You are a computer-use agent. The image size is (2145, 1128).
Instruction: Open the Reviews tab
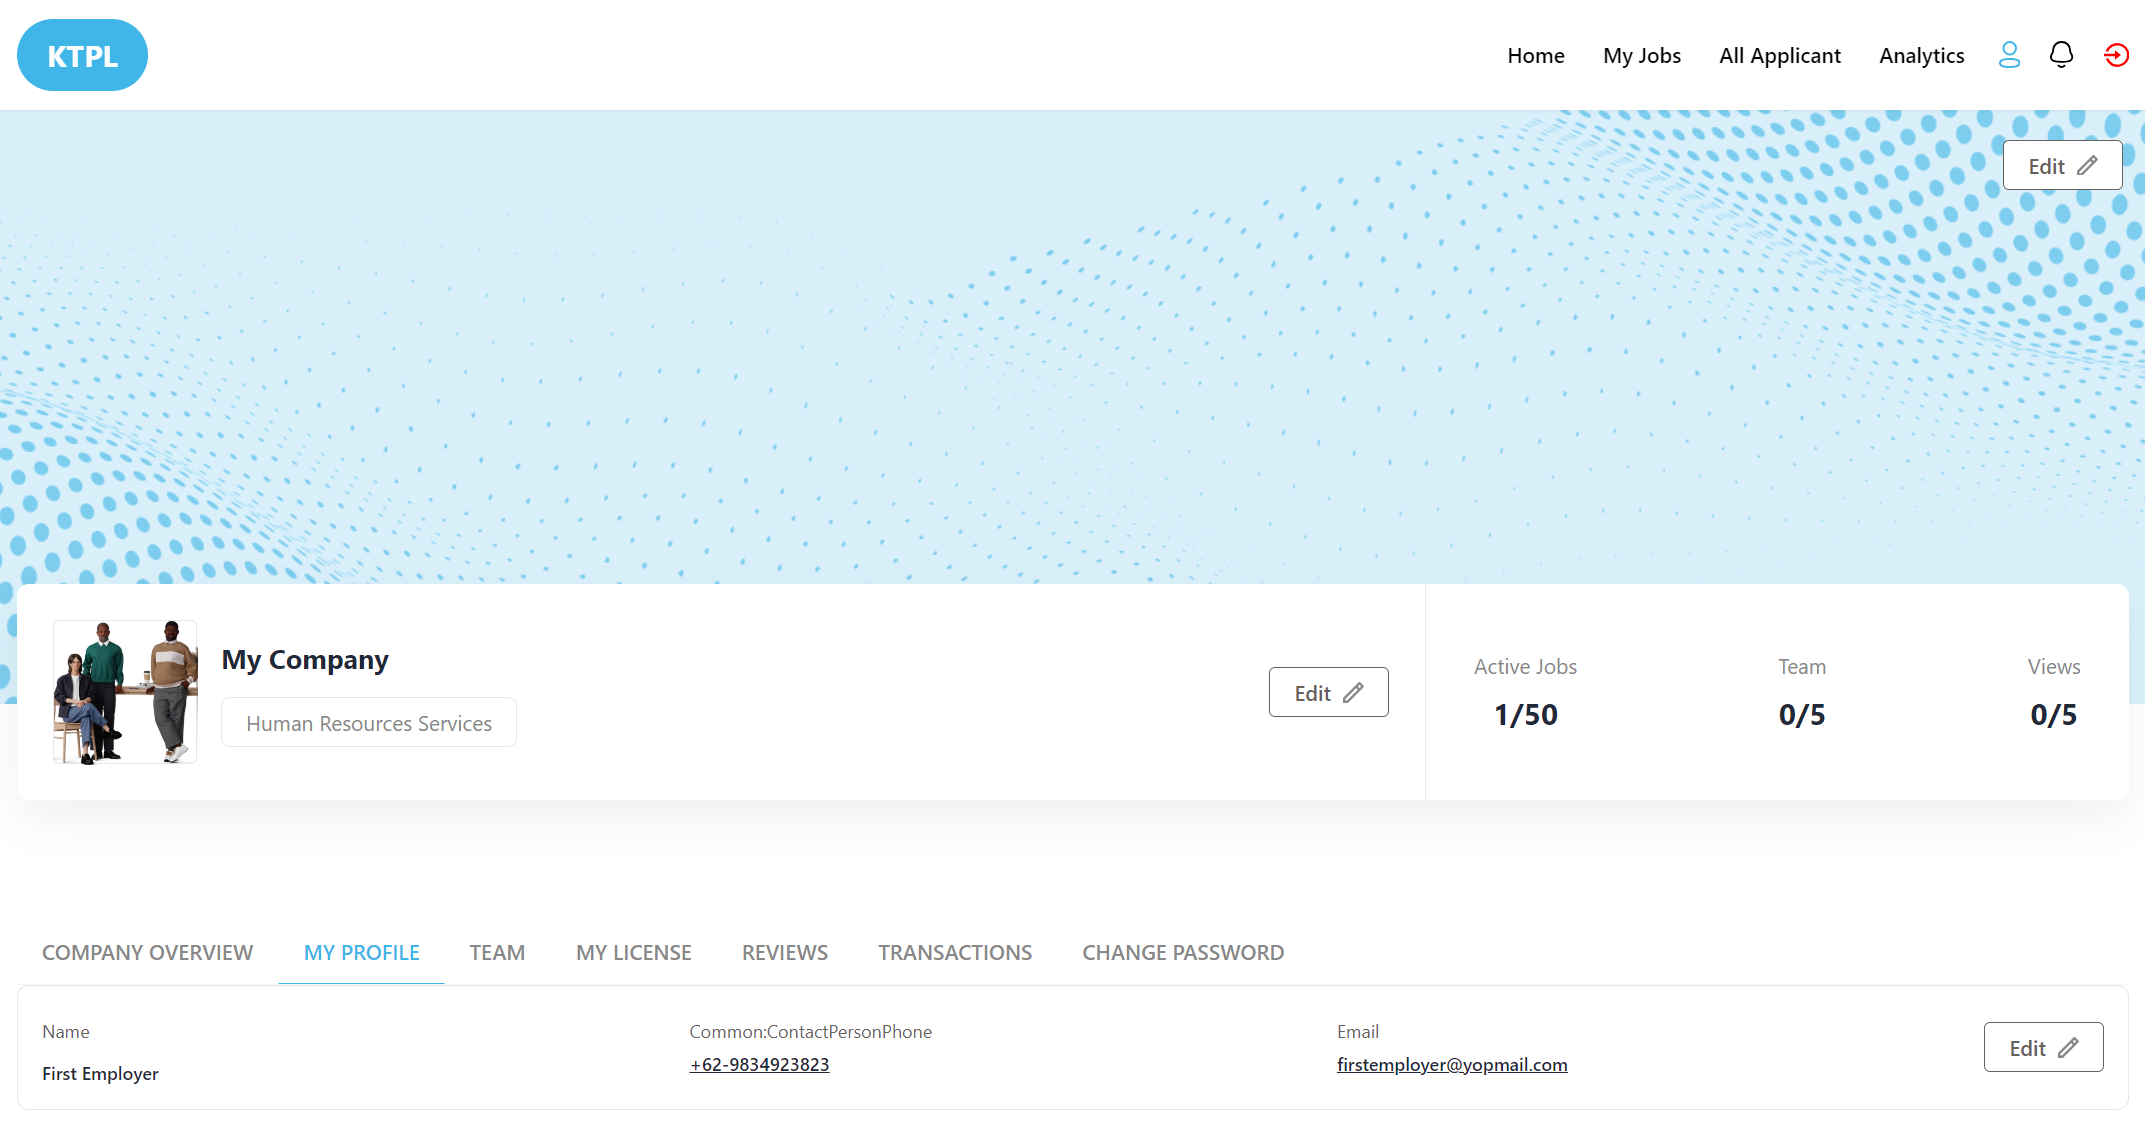tap(785, 953)
